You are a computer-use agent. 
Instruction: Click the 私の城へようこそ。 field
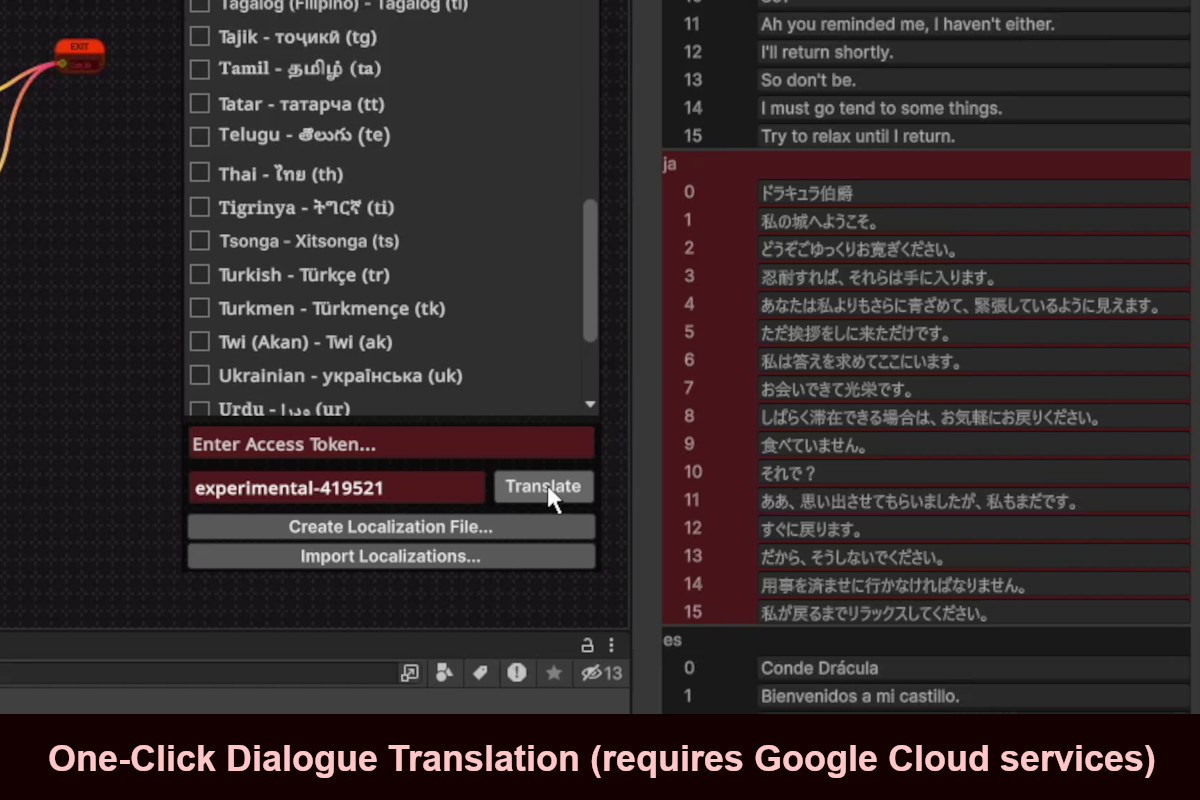coord(974,221)
